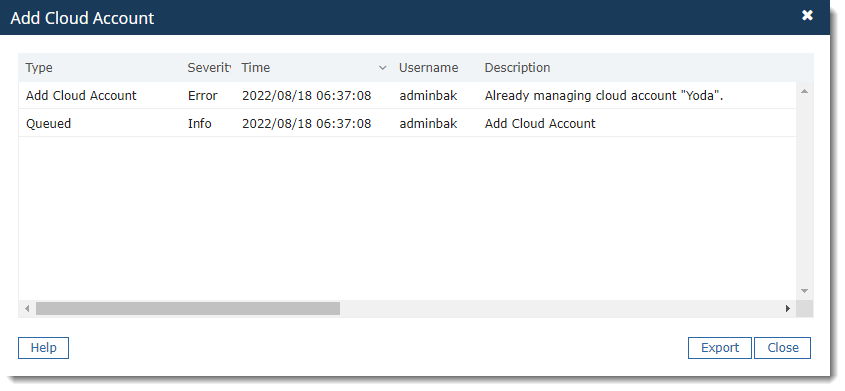The width and height of the screenshot is (845, 391).
Task: Select 'Already managing cloud account "Yoda".' description
Action: click(x=604, y=96)
